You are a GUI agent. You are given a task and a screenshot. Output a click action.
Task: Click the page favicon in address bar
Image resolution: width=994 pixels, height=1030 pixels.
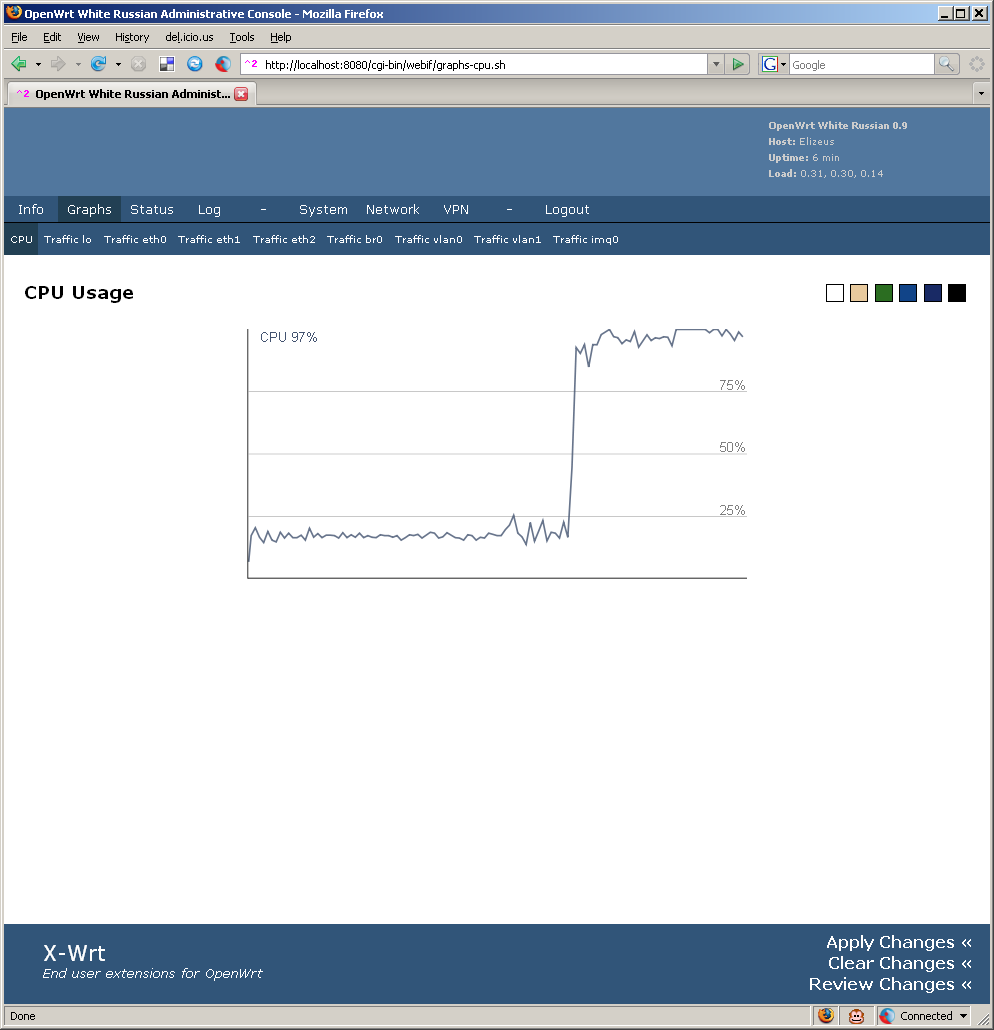[x=251, y=64]
